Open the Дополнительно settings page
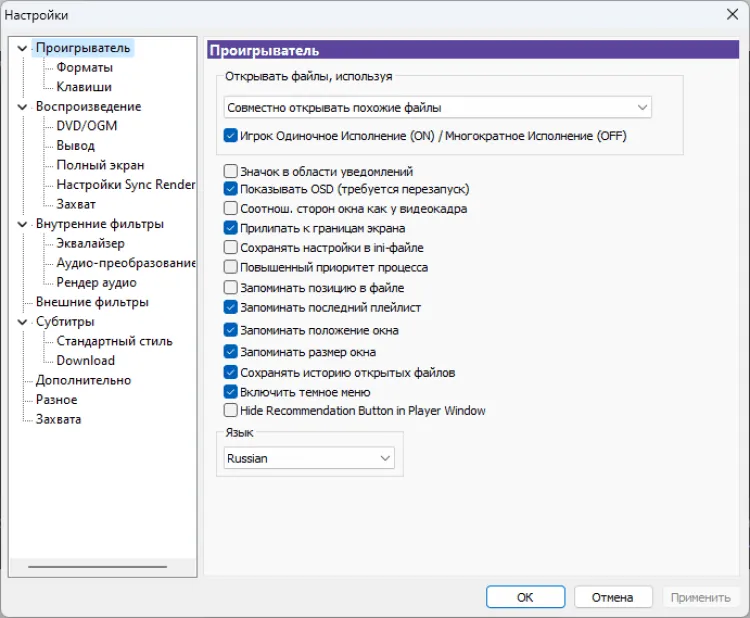The width and height of the screenshot is (750, 618). (83, 380)
